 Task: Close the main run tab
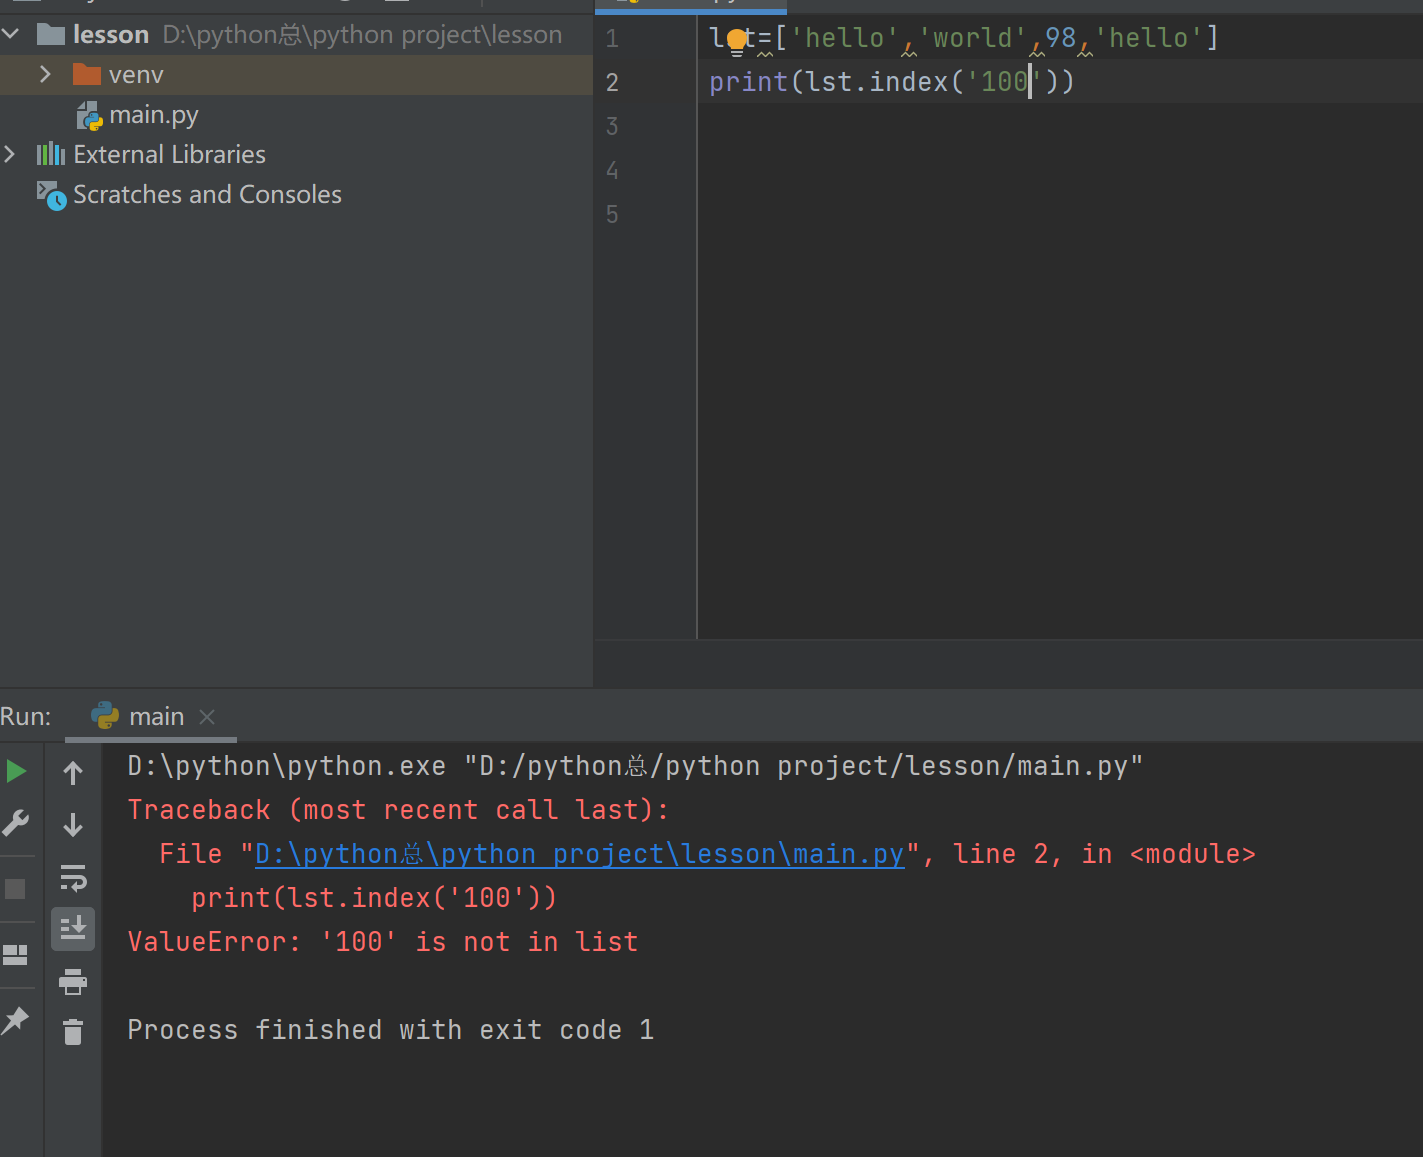coord(207,717)
